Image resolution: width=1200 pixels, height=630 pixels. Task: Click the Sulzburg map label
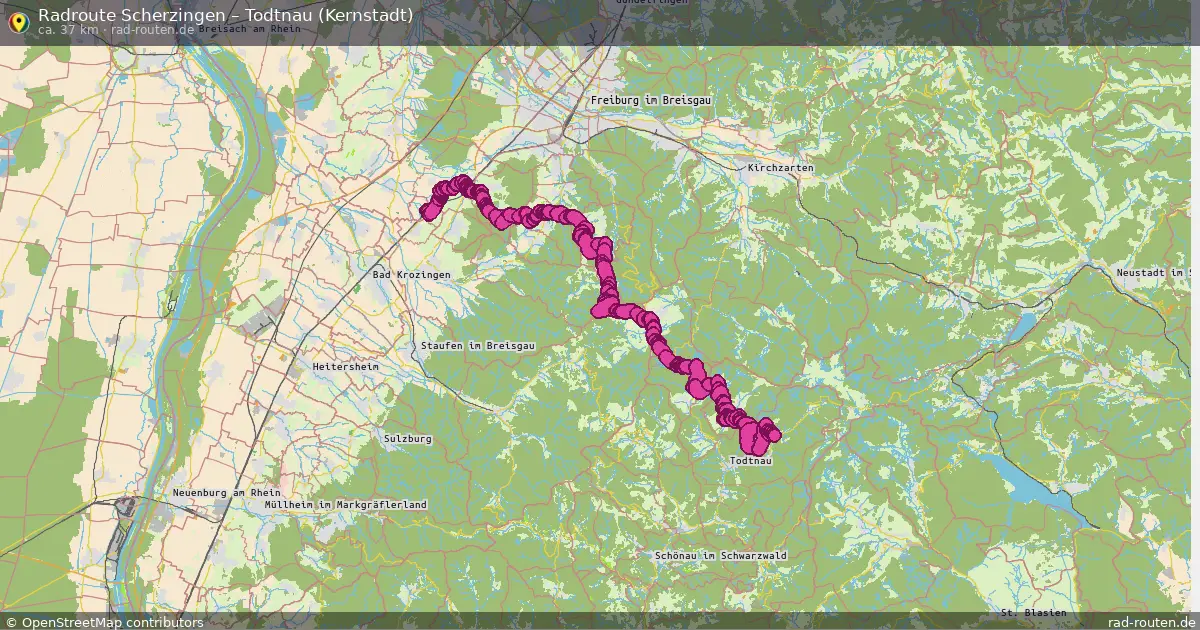407,438
